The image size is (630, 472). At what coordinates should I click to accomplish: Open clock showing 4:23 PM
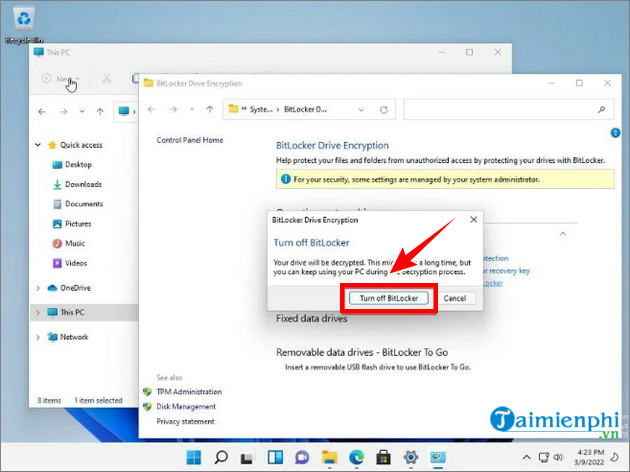(x=589, y=457)
